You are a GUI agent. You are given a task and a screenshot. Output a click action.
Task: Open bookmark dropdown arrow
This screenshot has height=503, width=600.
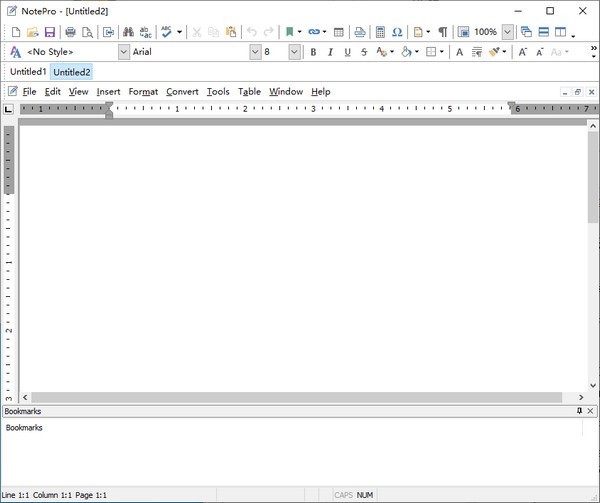[299, 32]
